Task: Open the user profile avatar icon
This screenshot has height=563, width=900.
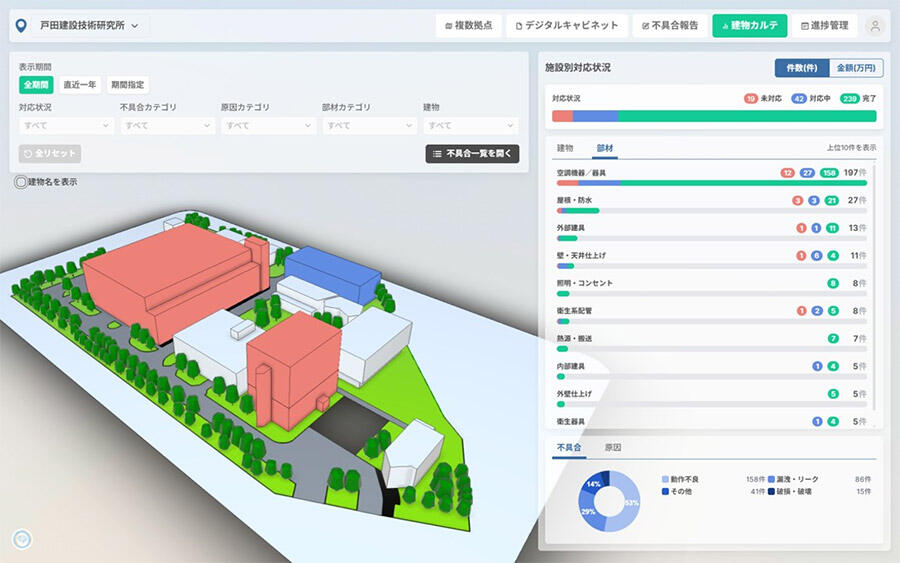Action: pos(875,26)
